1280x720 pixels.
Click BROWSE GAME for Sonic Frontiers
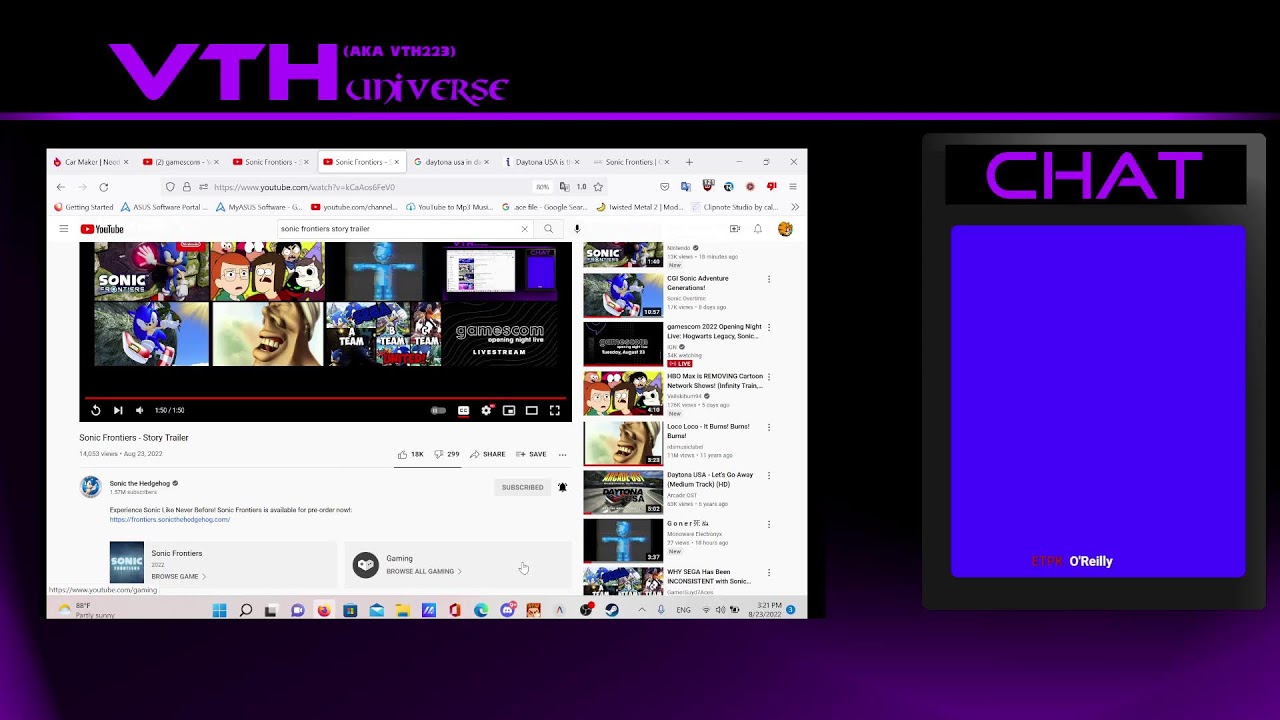coord(178,576)
